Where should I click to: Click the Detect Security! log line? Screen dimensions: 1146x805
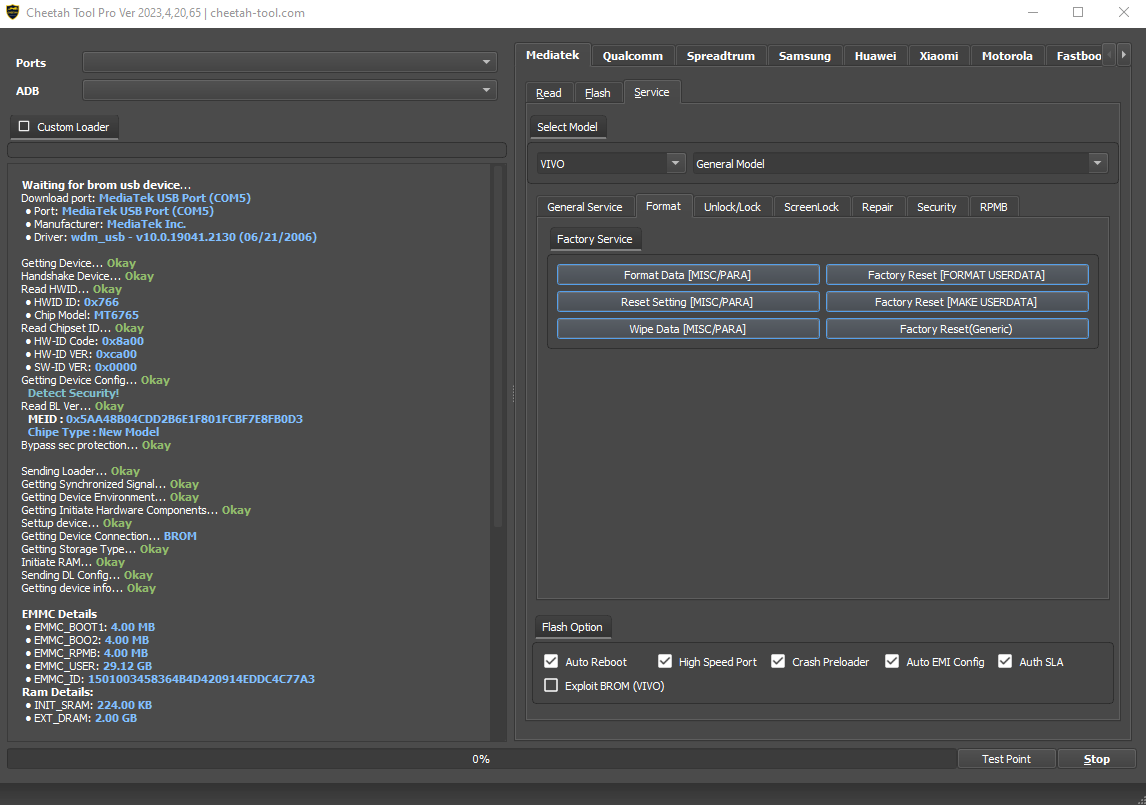(73, 393)
